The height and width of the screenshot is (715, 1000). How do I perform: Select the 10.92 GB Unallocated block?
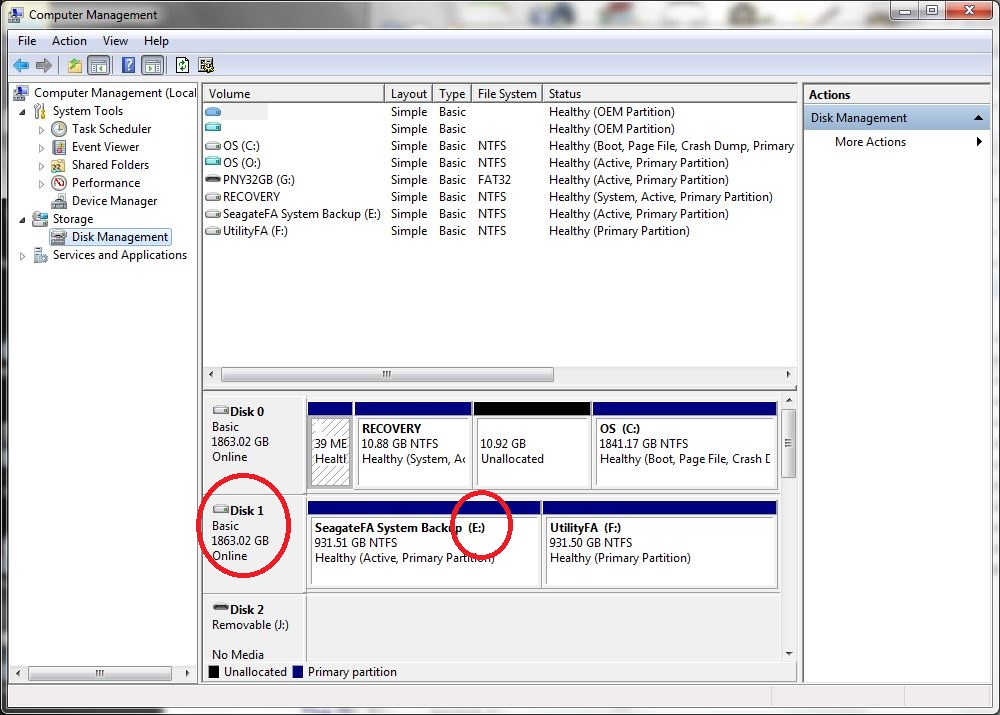tap(533, 445)
